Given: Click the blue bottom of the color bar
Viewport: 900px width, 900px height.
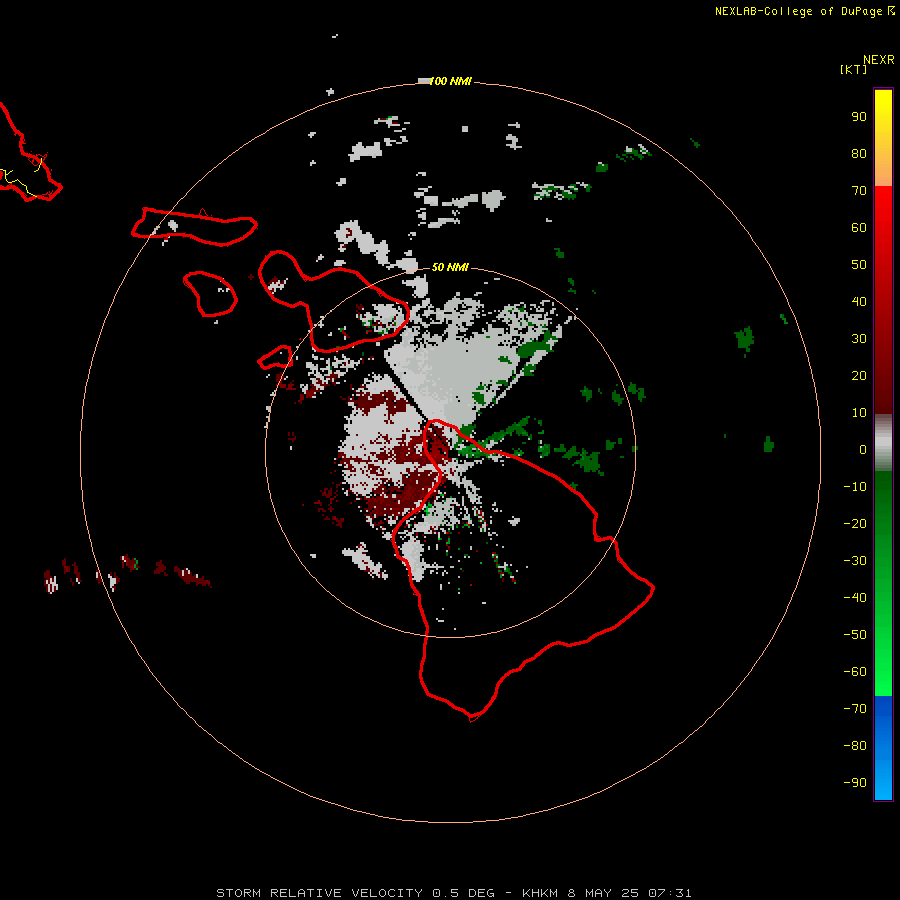Looking at the screenshot, I should pyautogui.click(x=883, y=747).
